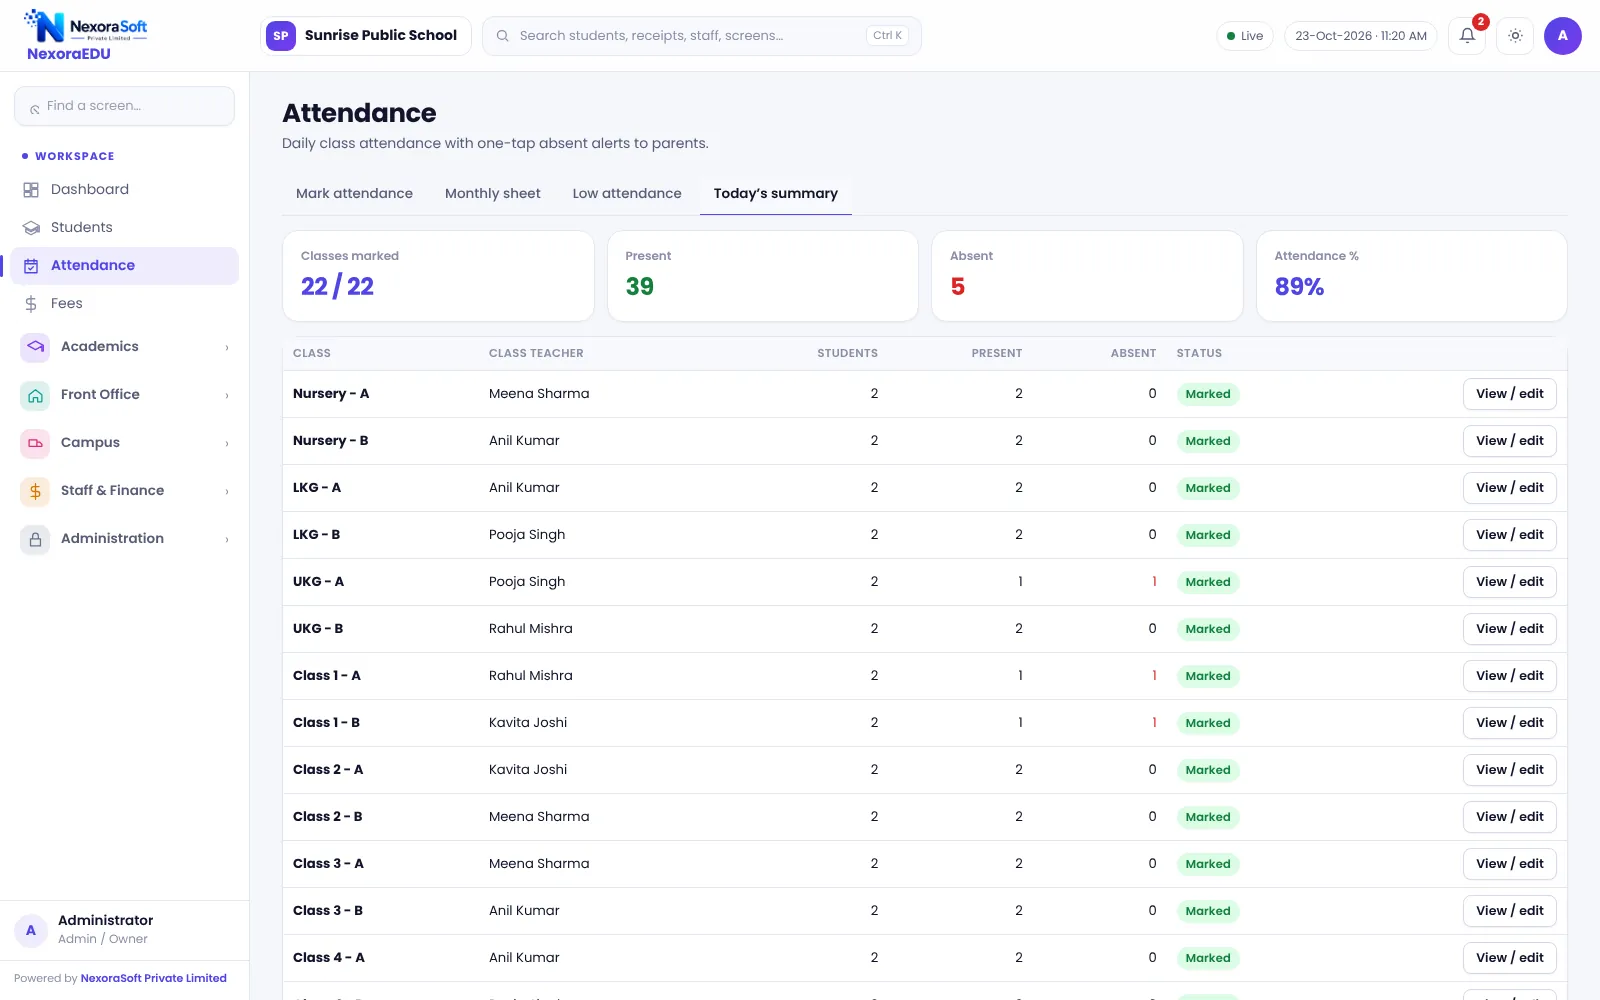
Task: Click the Classes marked 22 / 22 card
Action: click(x=439, y=276)
